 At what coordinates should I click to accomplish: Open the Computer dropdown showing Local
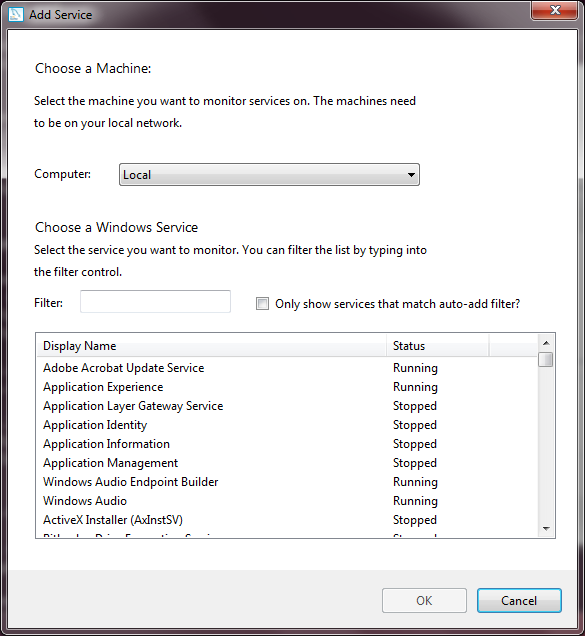point(269,175)
